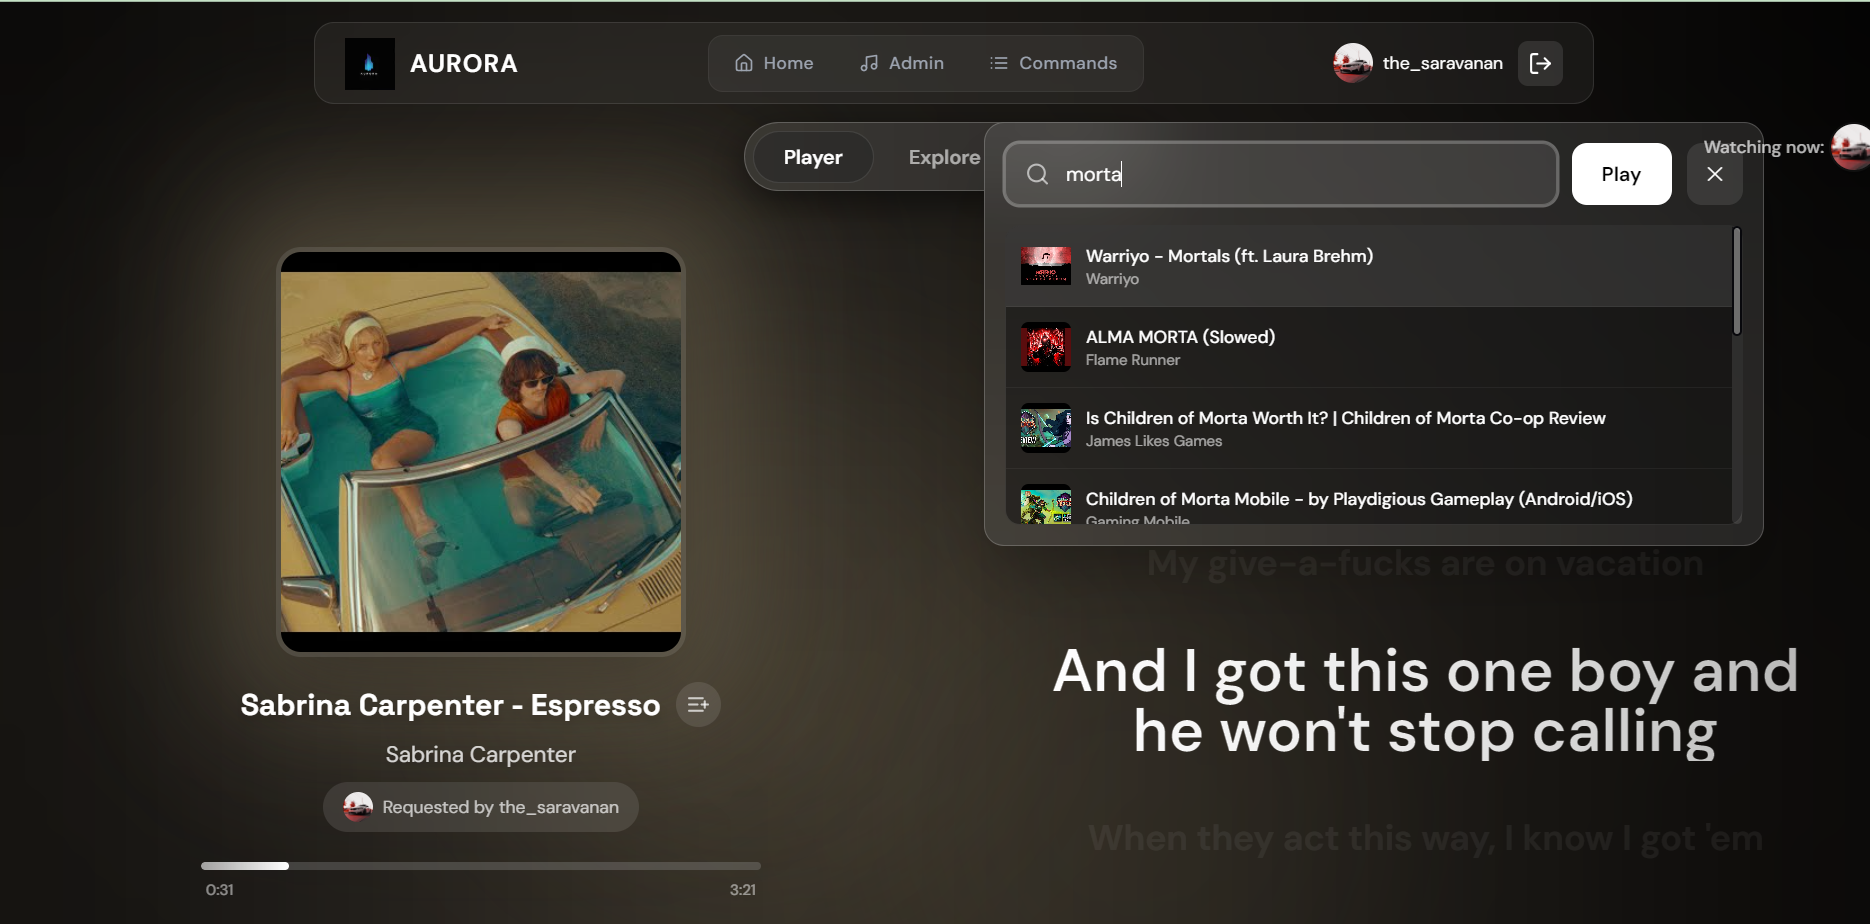Screen dimensions: 1870x924
Task: Click the Watching now viewer avatar
Action: [x=1850, y=147]
